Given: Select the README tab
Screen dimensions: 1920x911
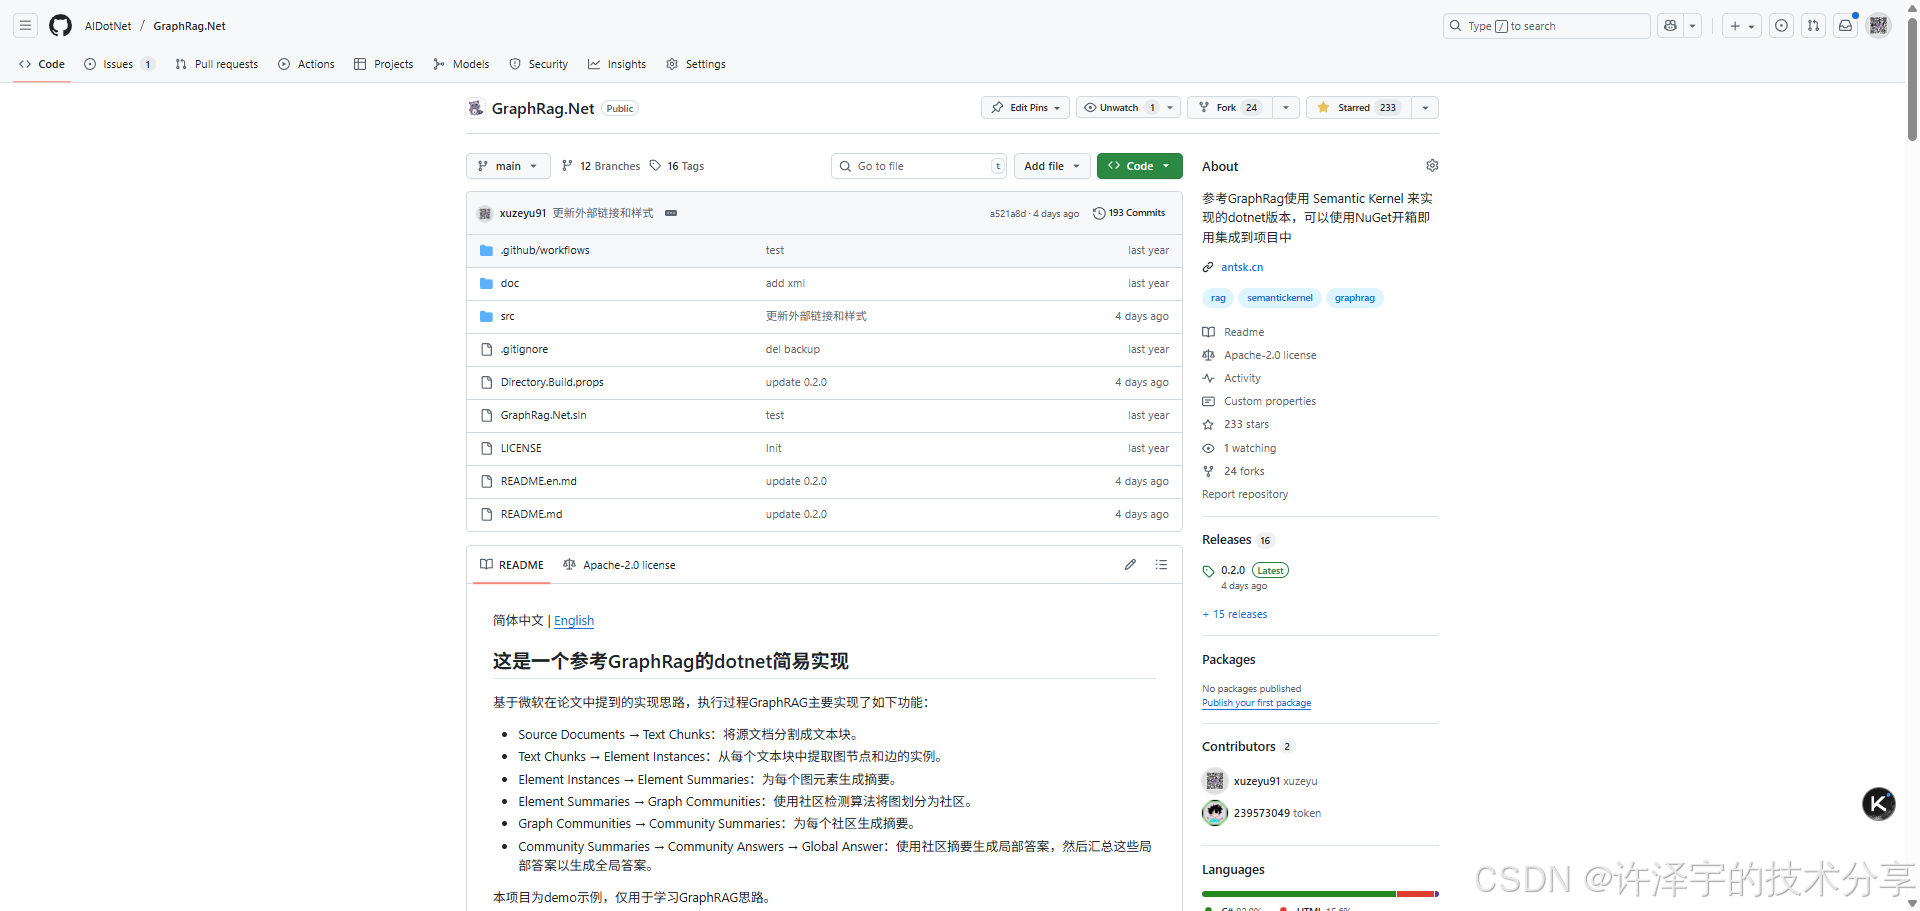Looking at the screenshot, I should [x=511, y=565].
